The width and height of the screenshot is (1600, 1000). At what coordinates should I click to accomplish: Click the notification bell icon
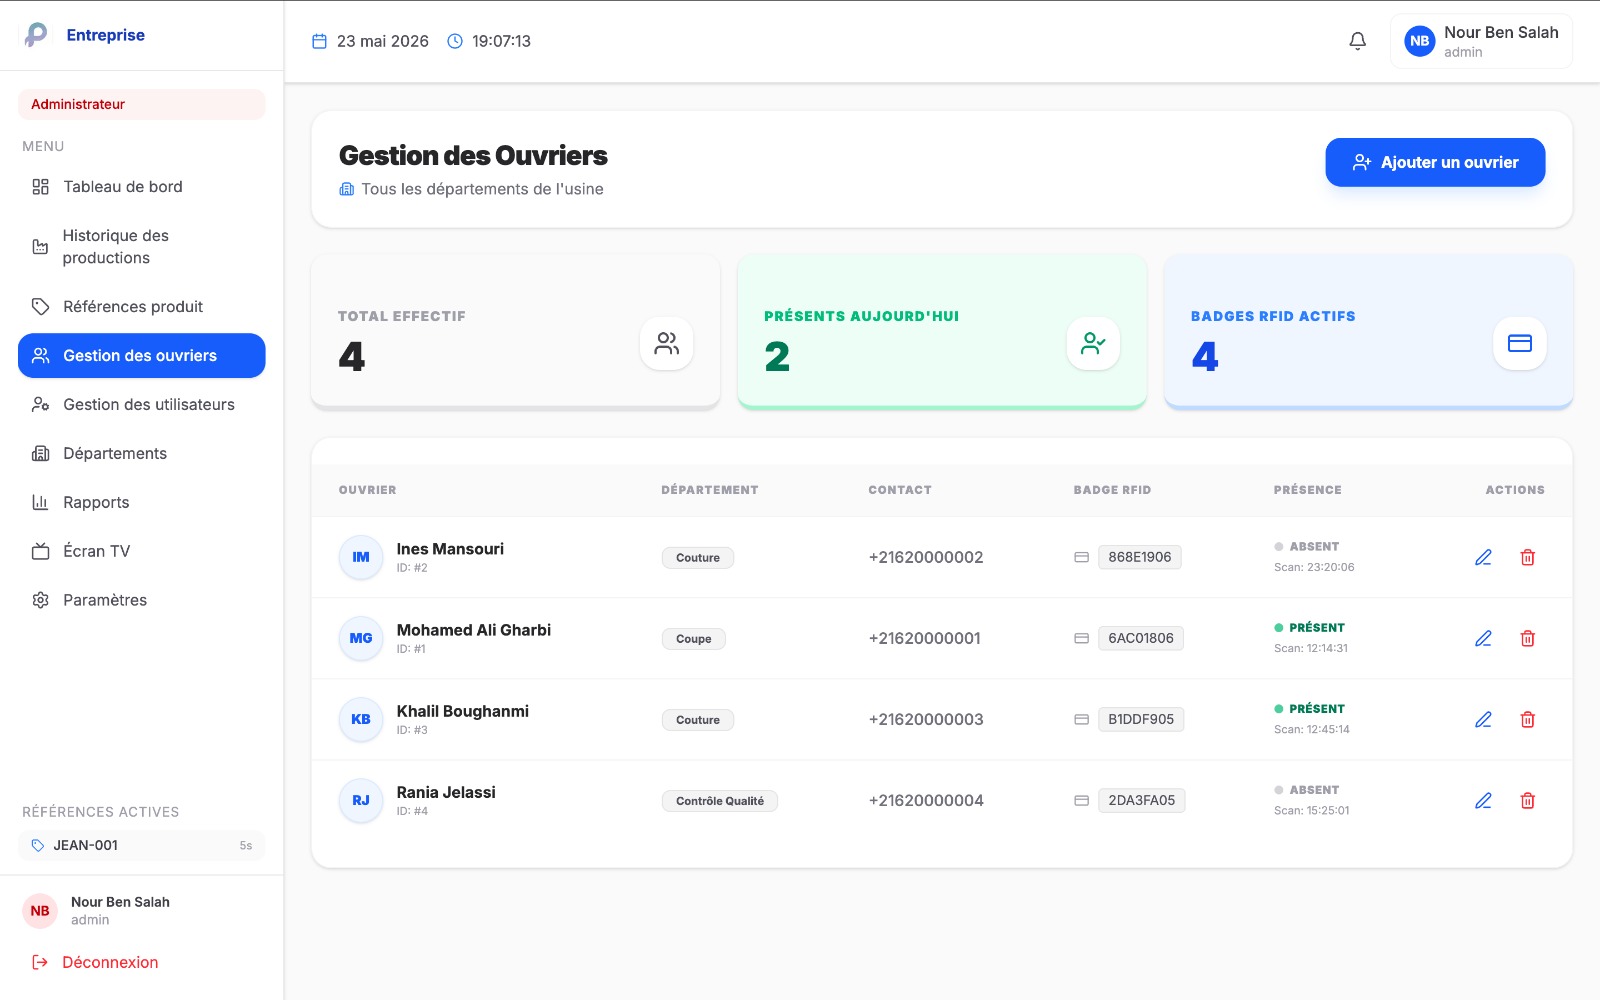point(1357,41)
